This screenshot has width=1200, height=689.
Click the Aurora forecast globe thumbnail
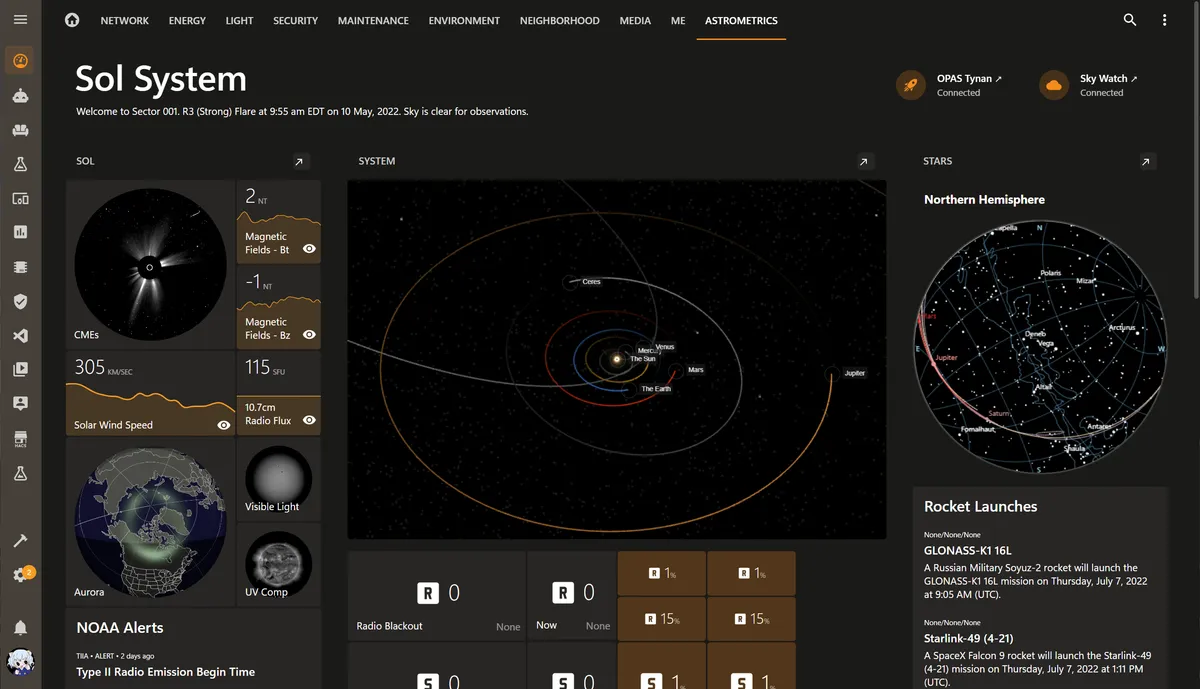coord(151,521)
